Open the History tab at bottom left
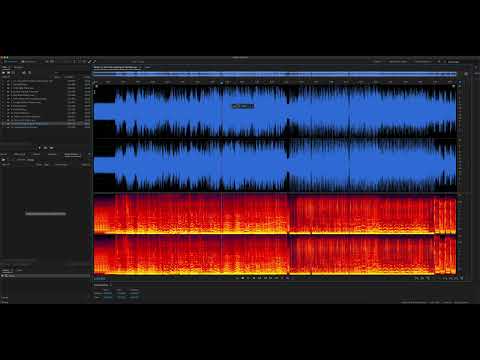The image size is (480, 360). point(6,270)
